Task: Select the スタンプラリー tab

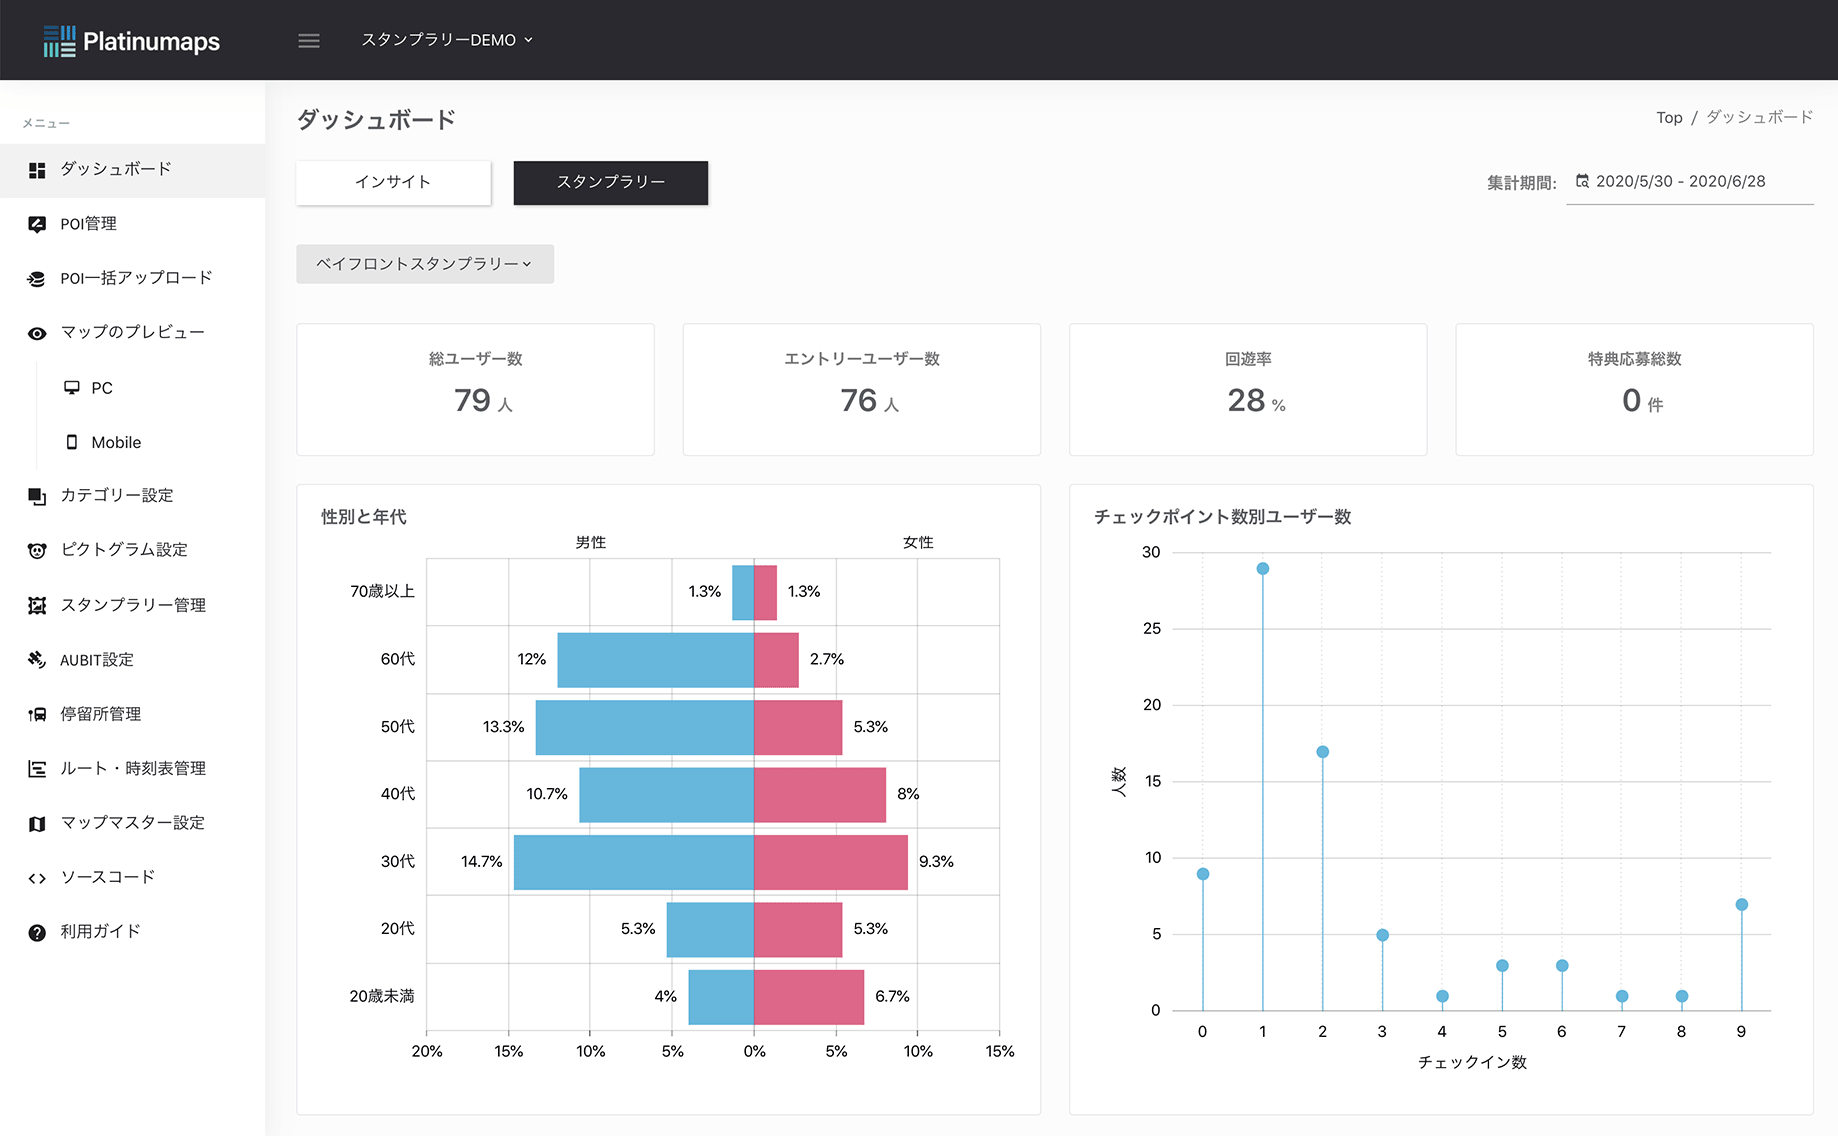Action: (610, 182)
